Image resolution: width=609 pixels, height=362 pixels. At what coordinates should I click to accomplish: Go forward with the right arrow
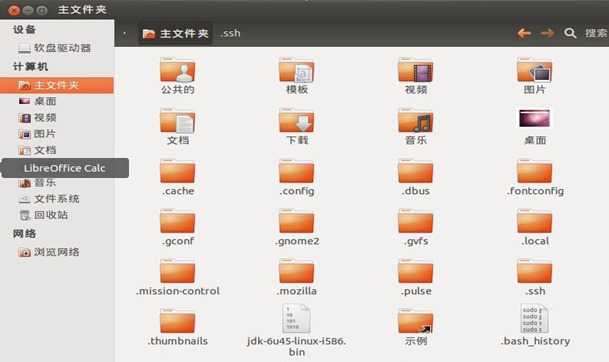pyautogui.click(x=547, y=33)
